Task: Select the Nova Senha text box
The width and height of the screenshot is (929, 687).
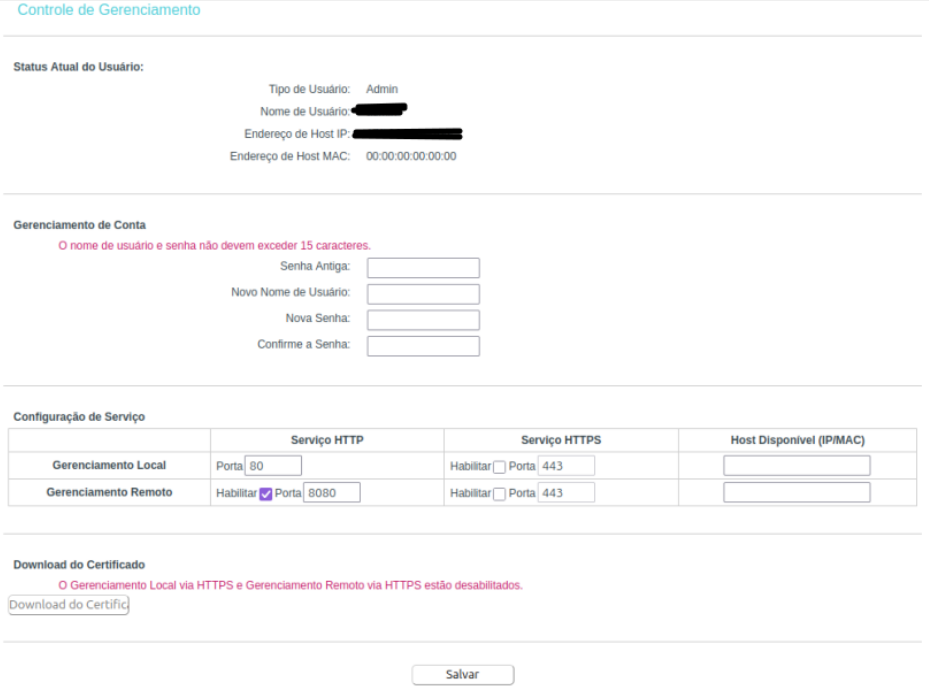Action: coord(423,320)
